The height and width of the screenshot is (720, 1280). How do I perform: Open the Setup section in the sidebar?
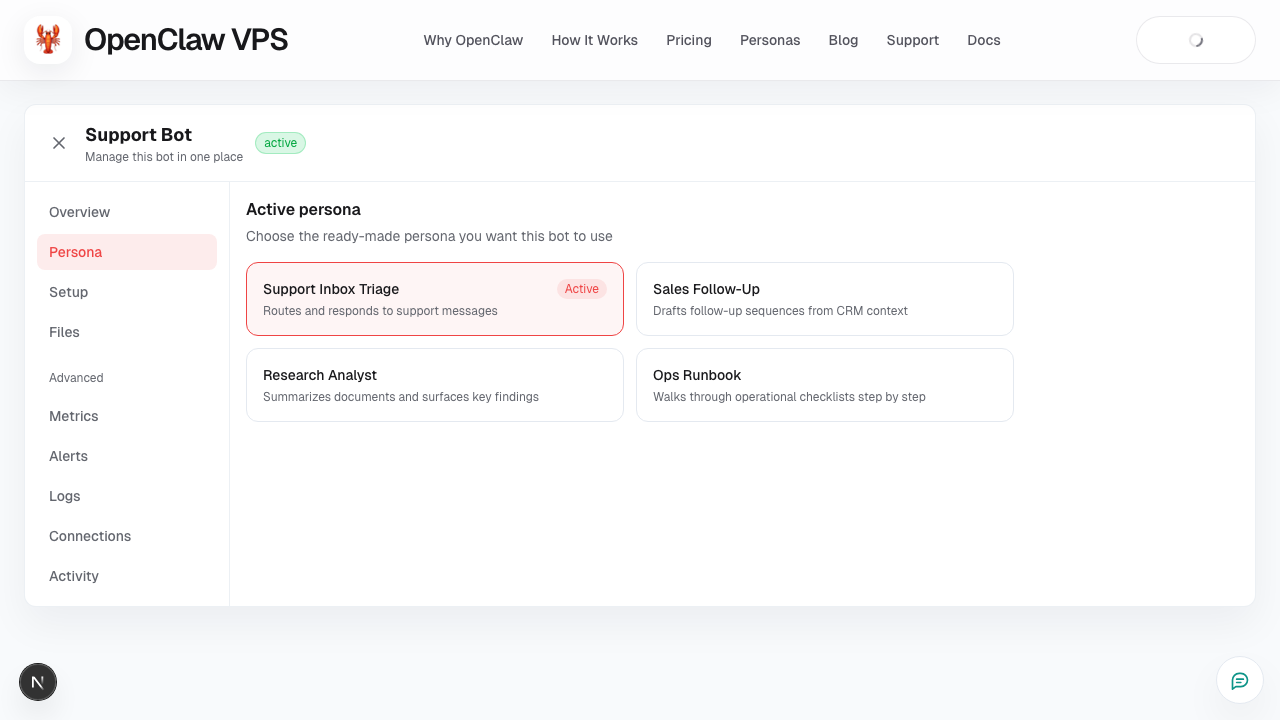tap(68, 292)
